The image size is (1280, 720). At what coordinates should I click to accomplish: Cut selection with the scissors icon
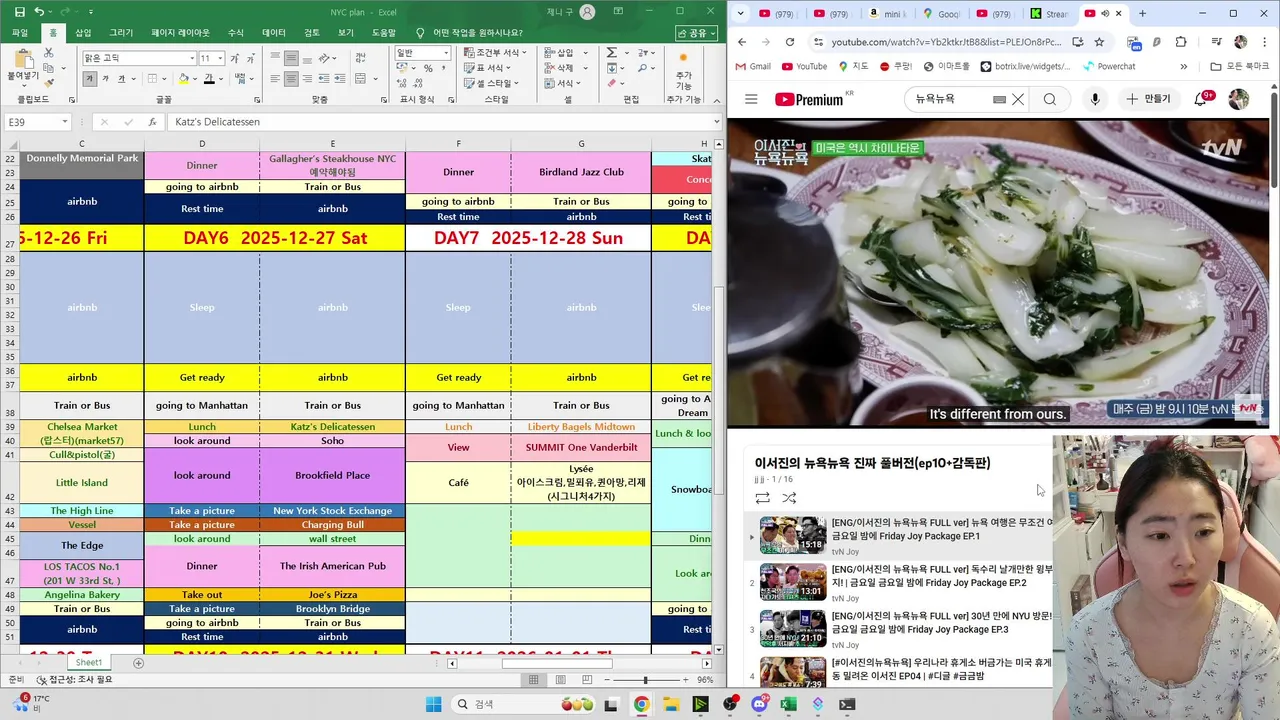click(50, 53)
